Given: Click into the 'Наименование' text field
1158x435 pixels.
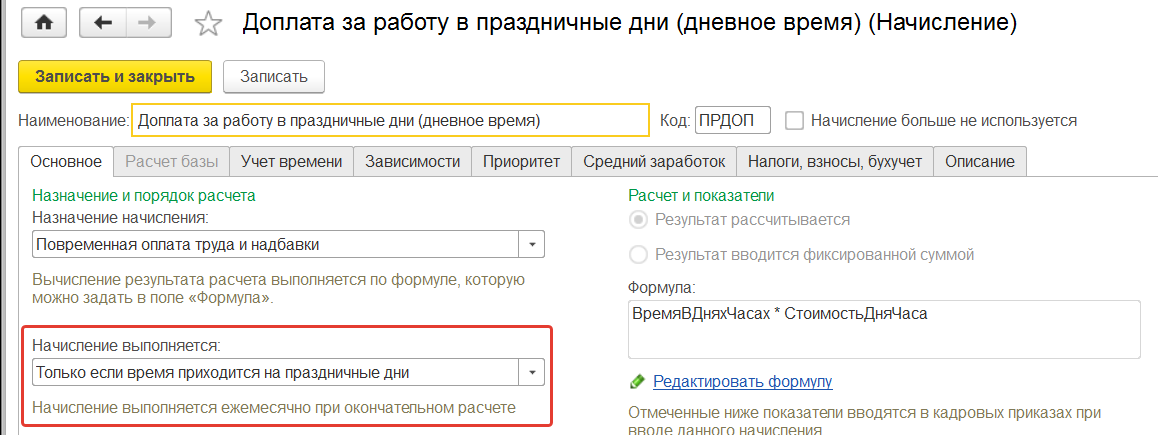Looking at the screenshot, I should [x=390, y=121].
